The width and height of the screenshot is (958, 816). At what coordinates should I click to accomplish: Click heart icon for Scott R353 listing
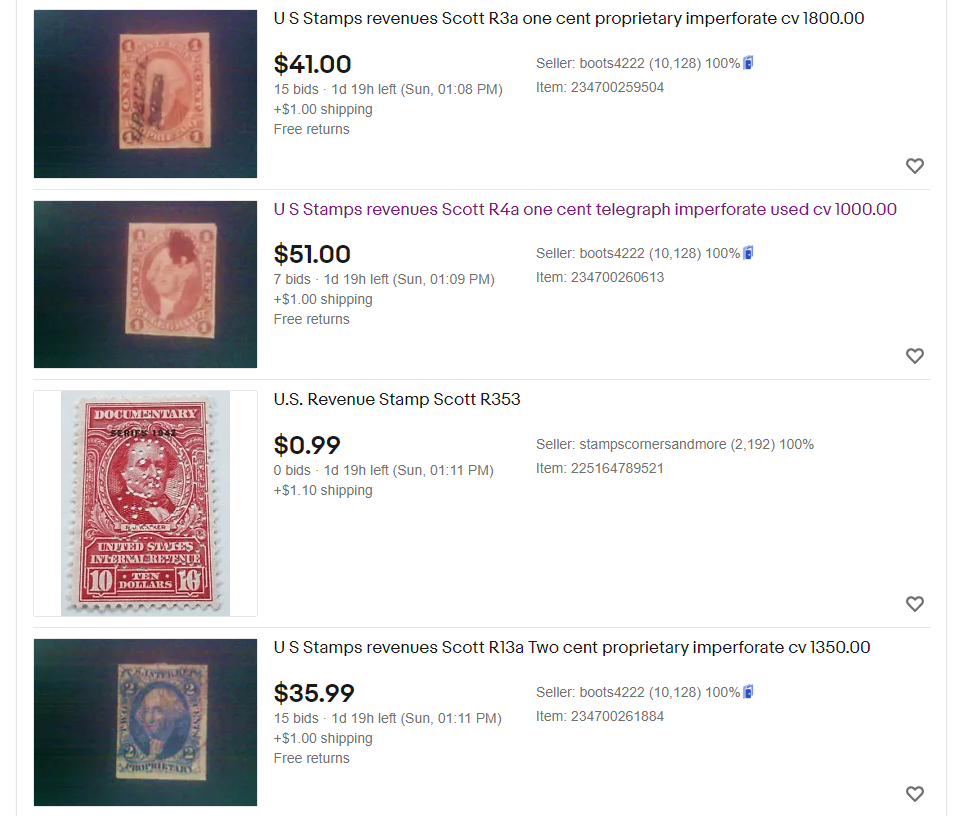[x=914, y=603]
